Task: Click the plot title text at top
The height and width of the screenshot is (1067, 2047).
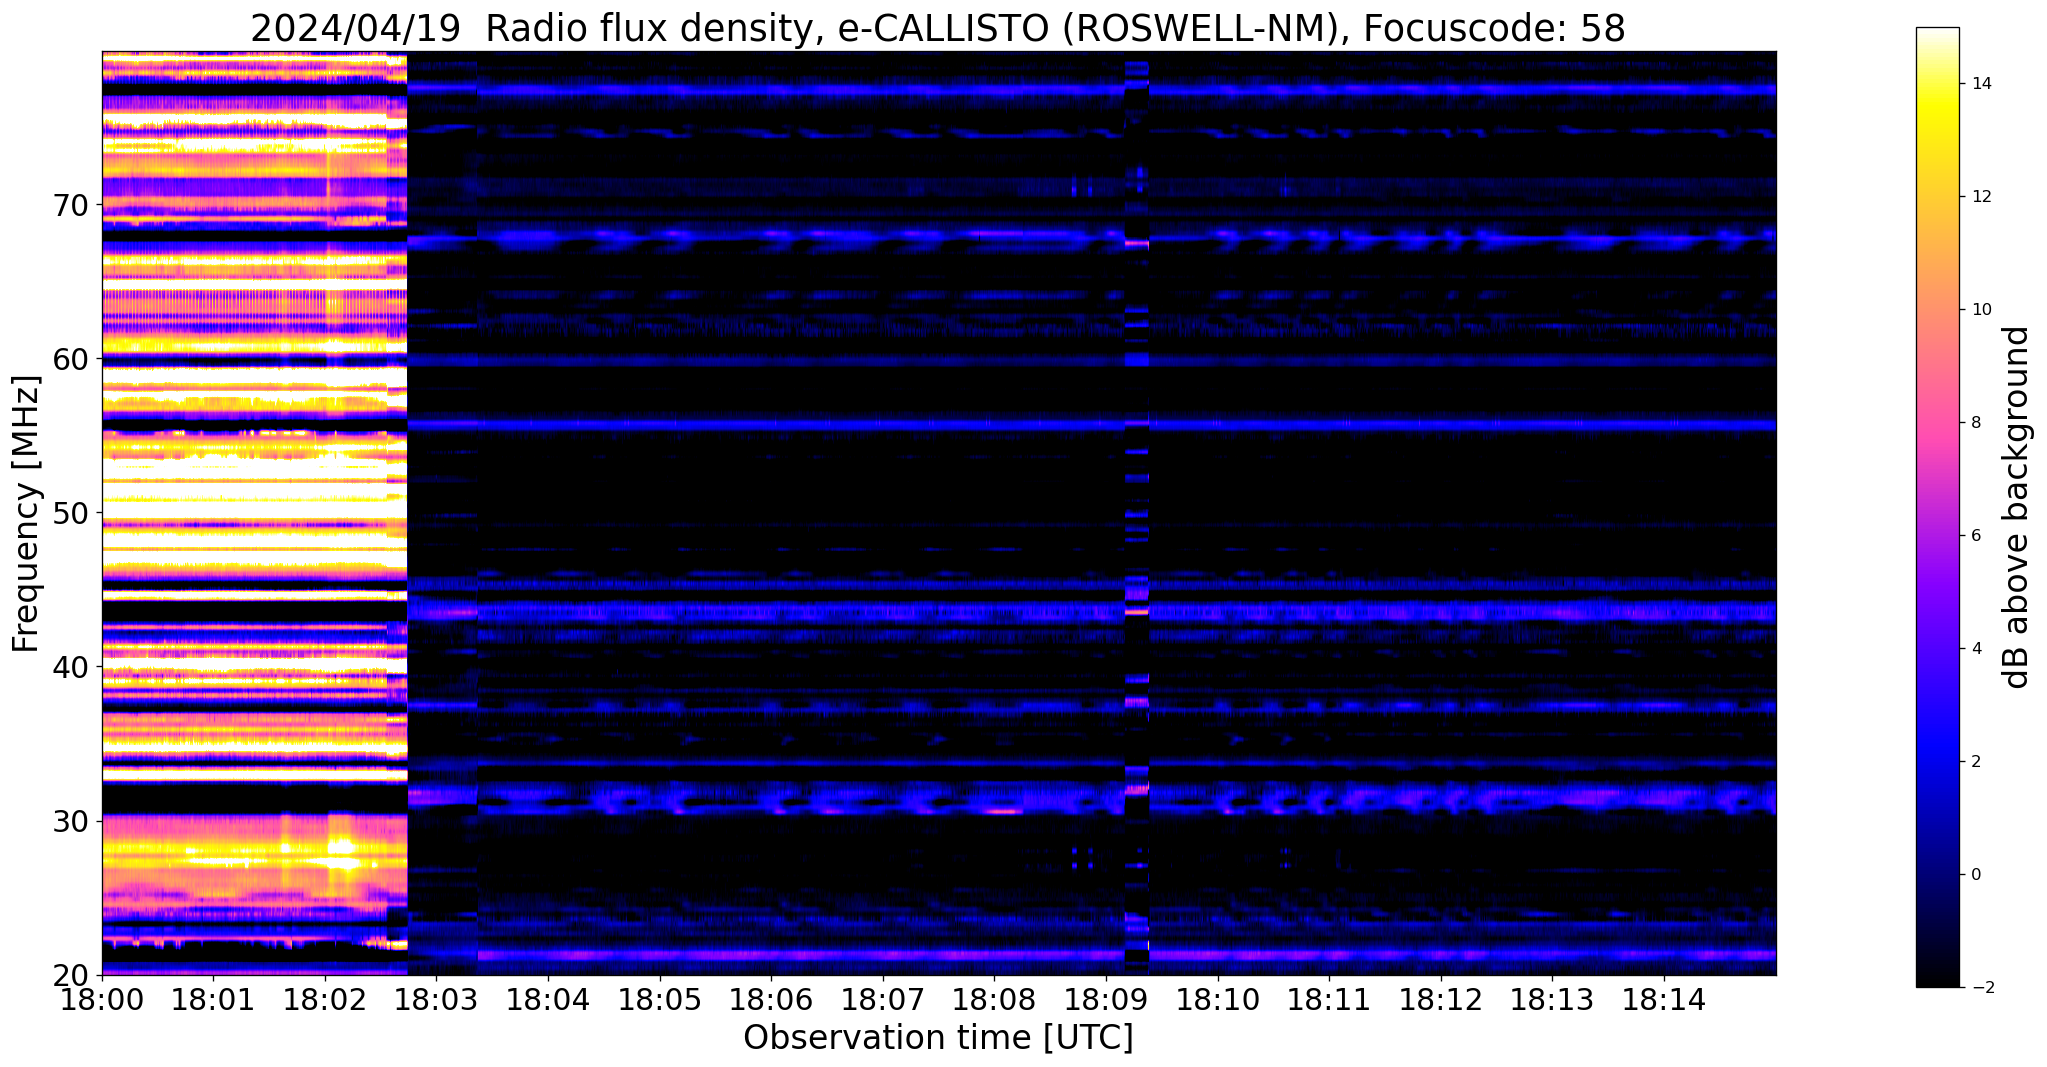Action: point(938,28)
